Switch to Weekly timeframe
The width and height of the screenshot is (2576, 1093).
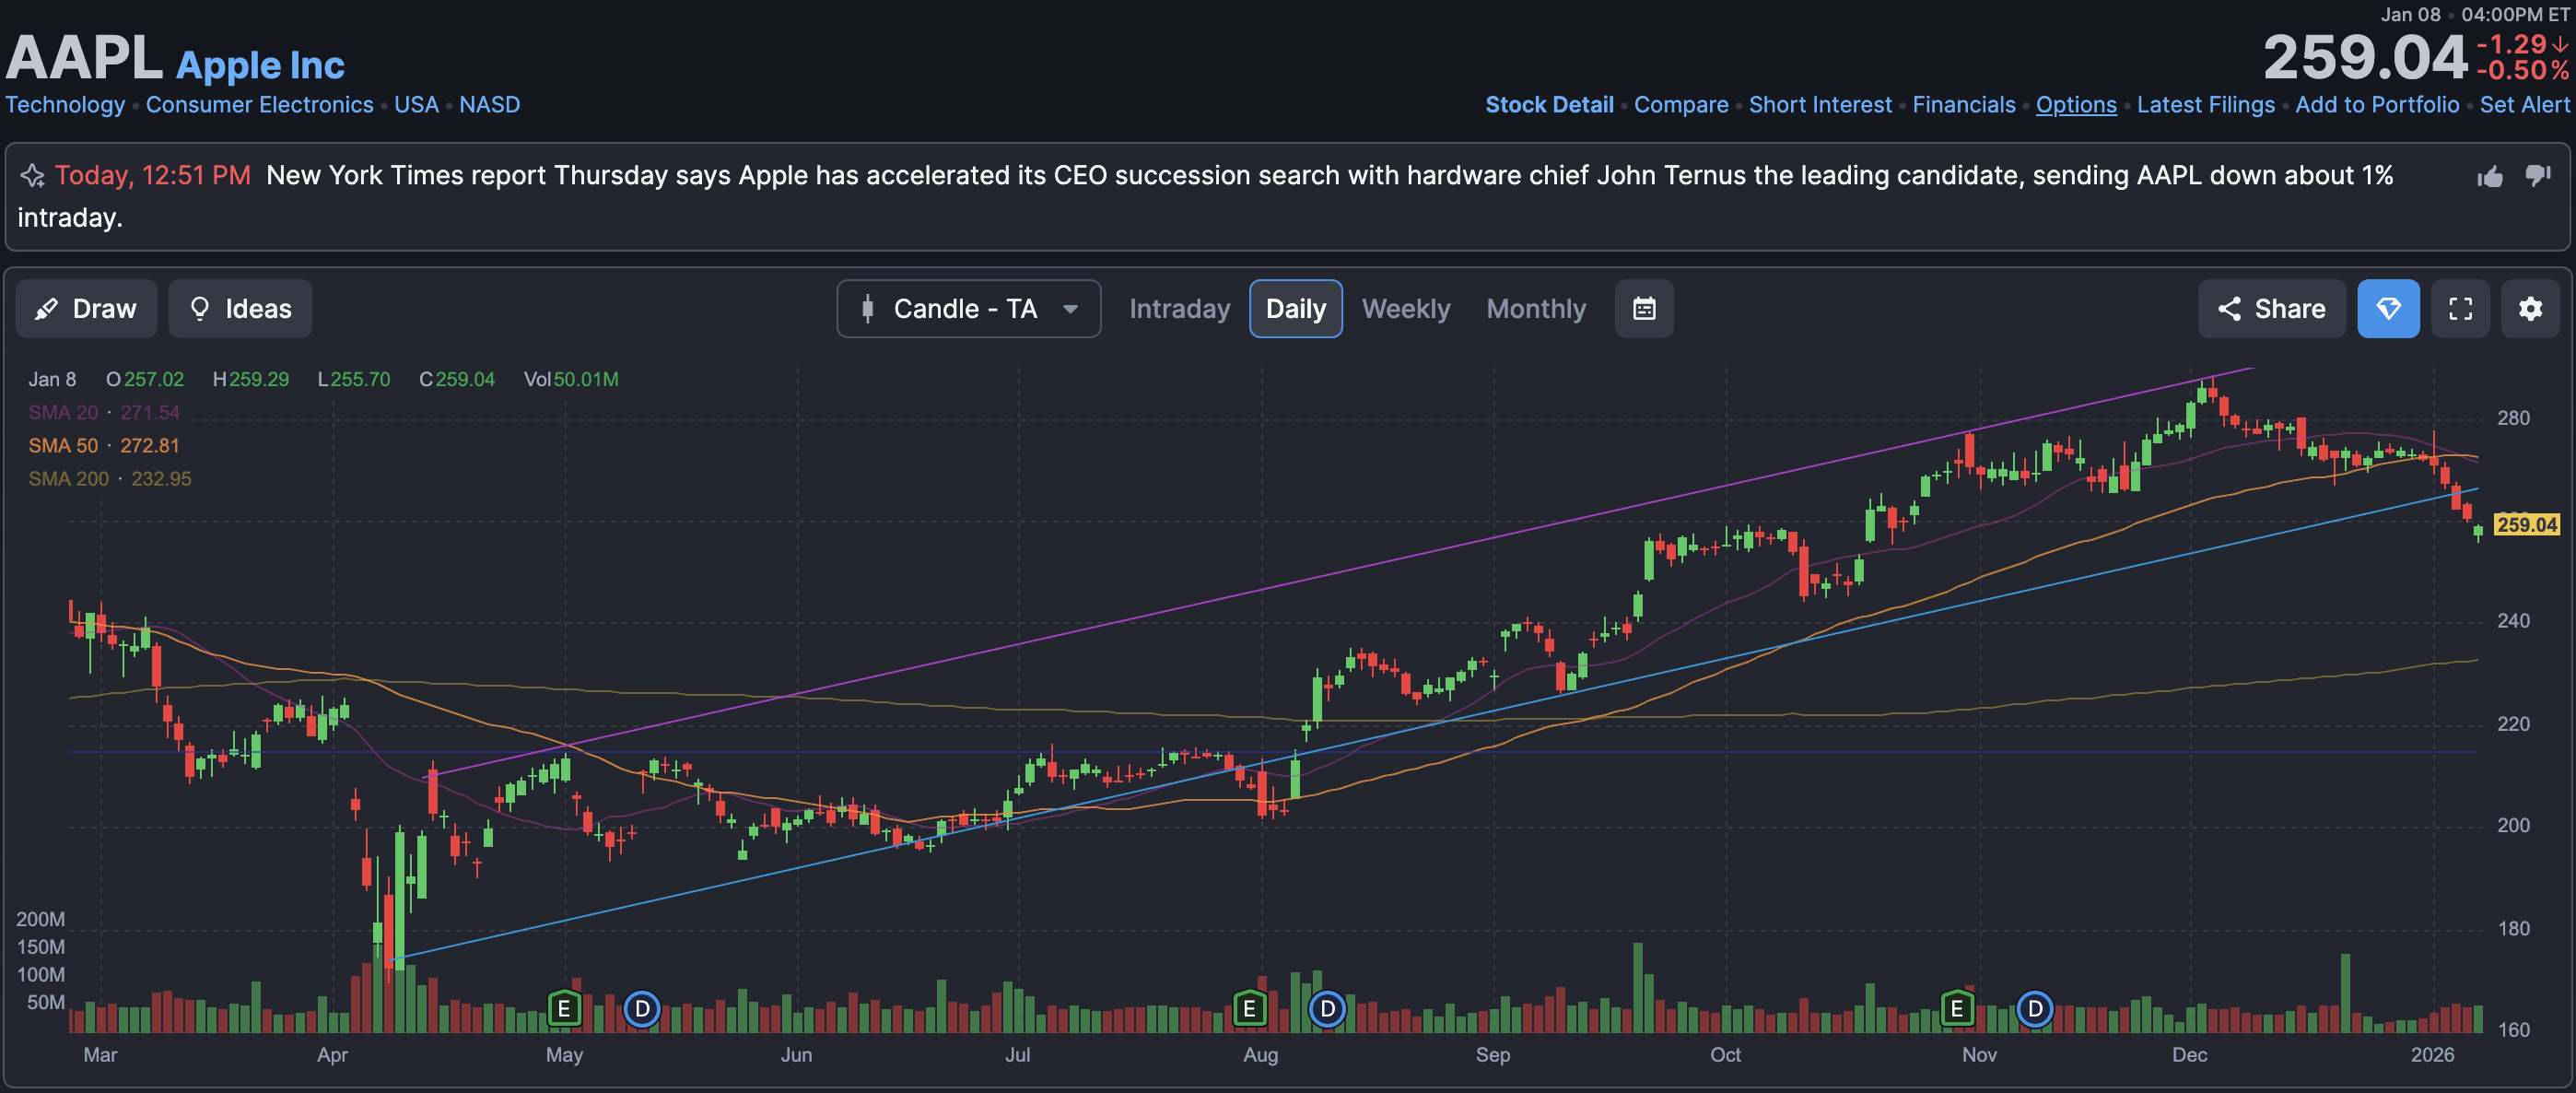click(x=1405, y=309)
